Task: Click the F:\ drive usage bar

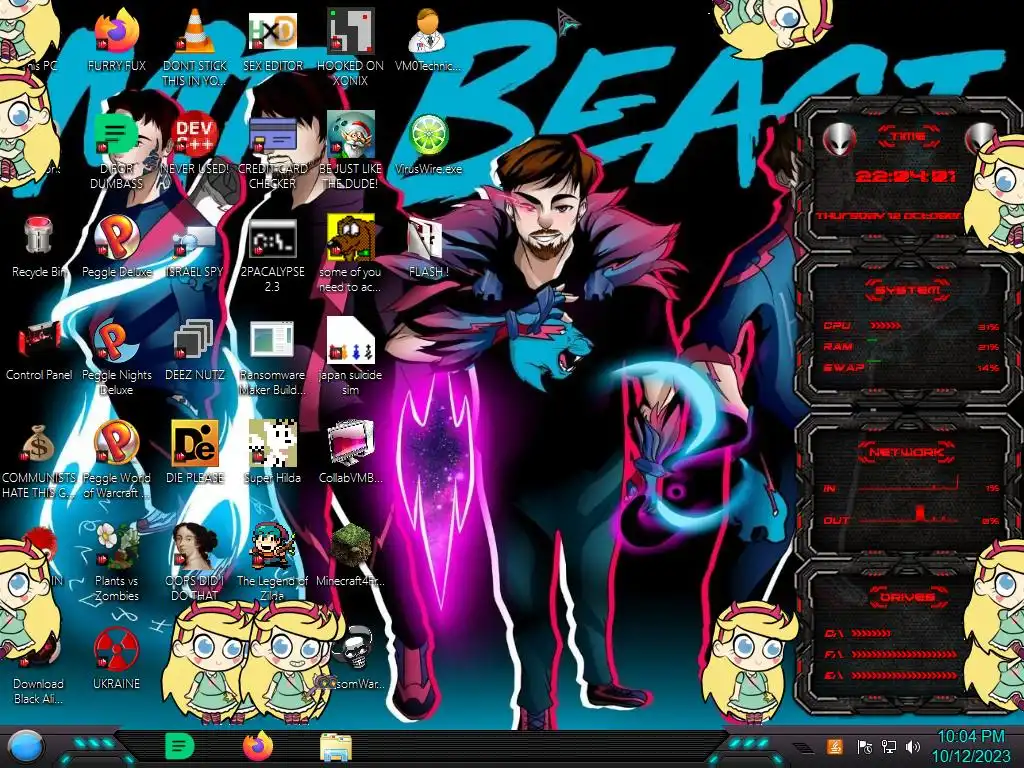Action: 904,654
